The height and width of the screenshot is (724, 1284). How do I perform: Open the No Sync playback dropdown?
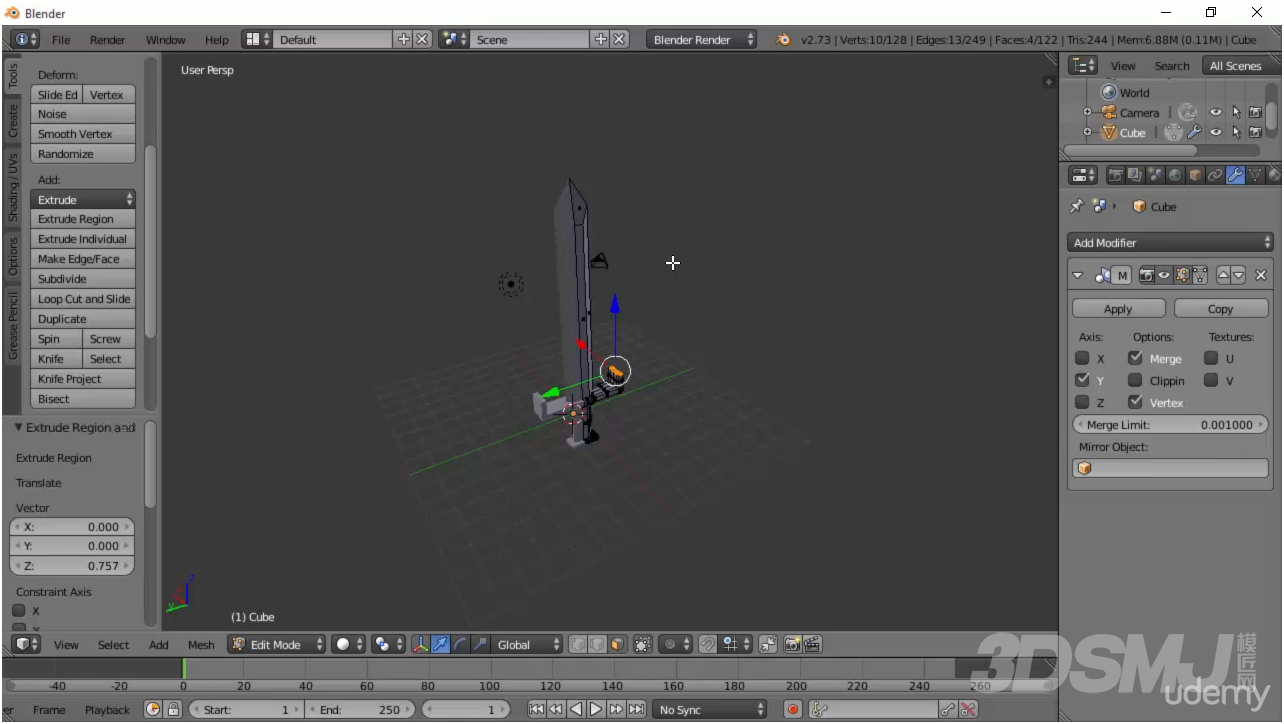[710, 709]
